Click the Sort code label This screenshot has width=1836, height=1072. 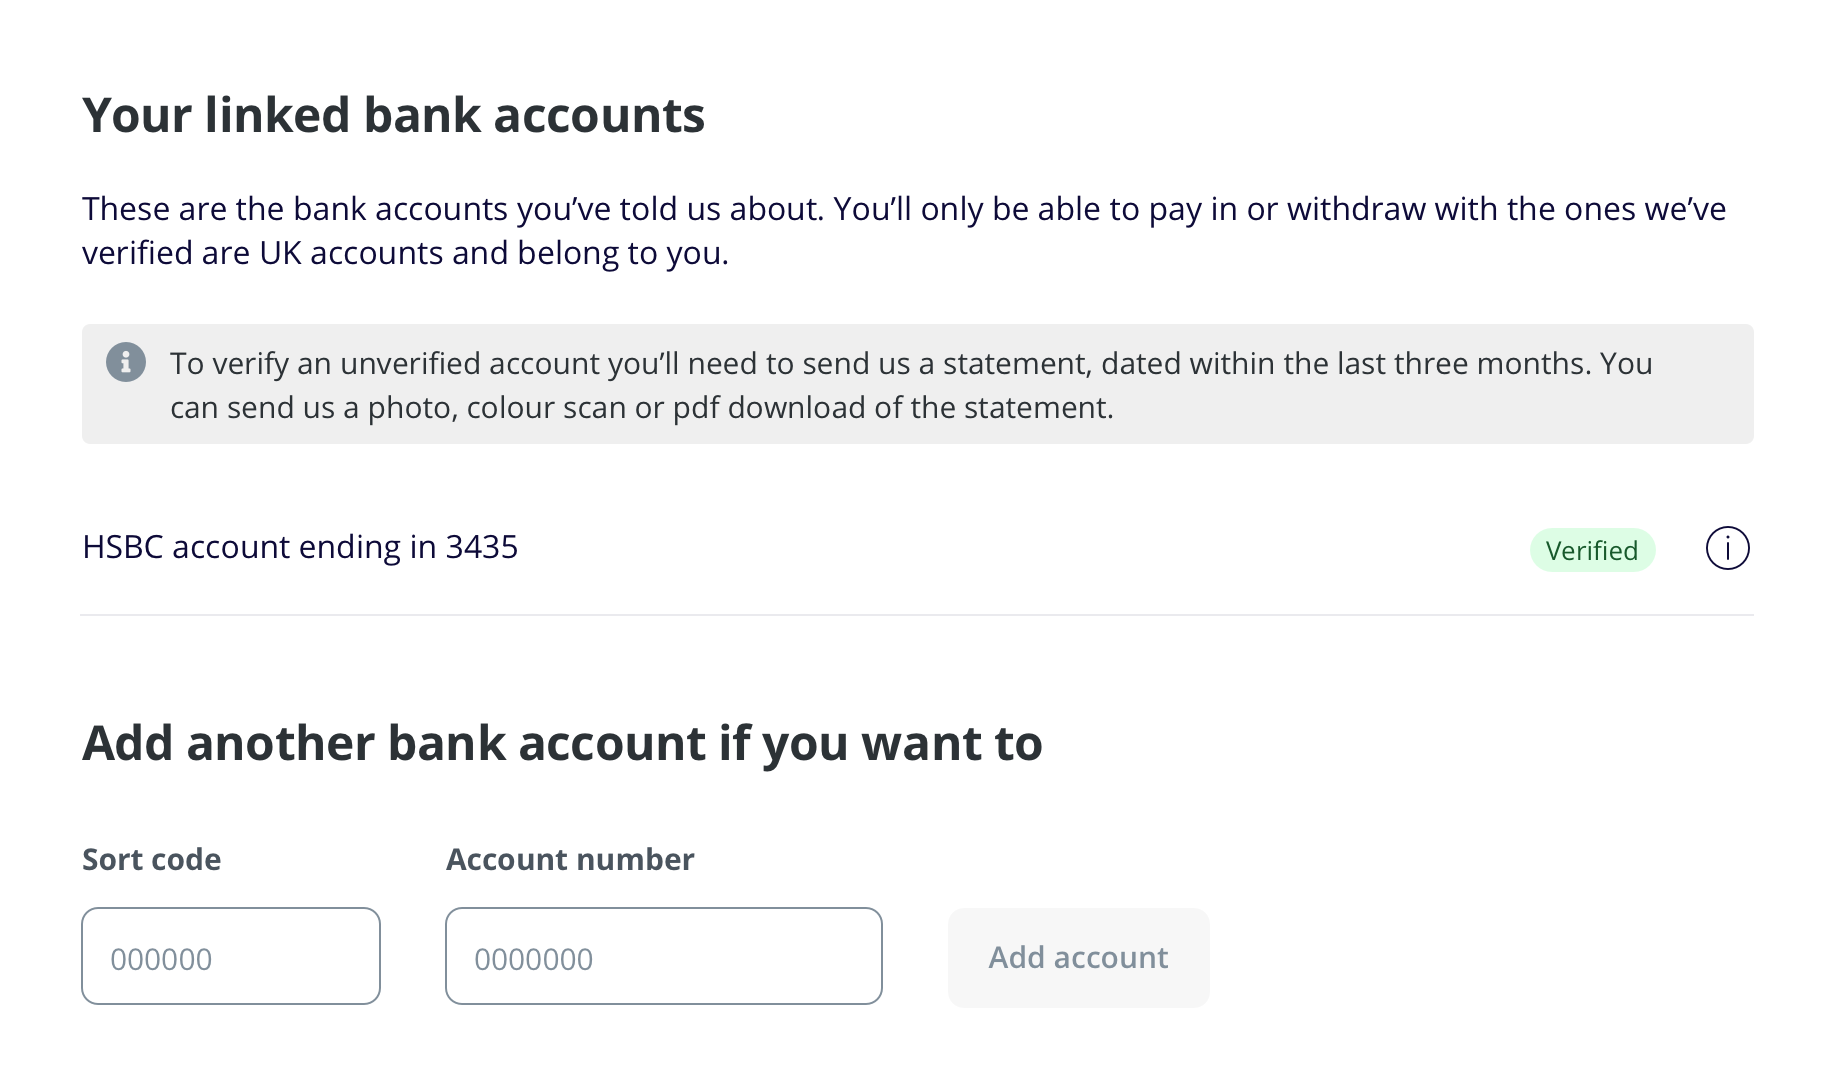coord(151,859)
